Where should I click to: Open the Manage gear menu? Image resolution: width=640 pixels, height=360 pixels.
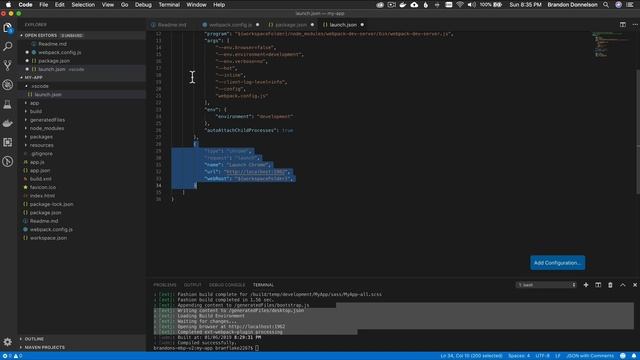pos(8,341)
